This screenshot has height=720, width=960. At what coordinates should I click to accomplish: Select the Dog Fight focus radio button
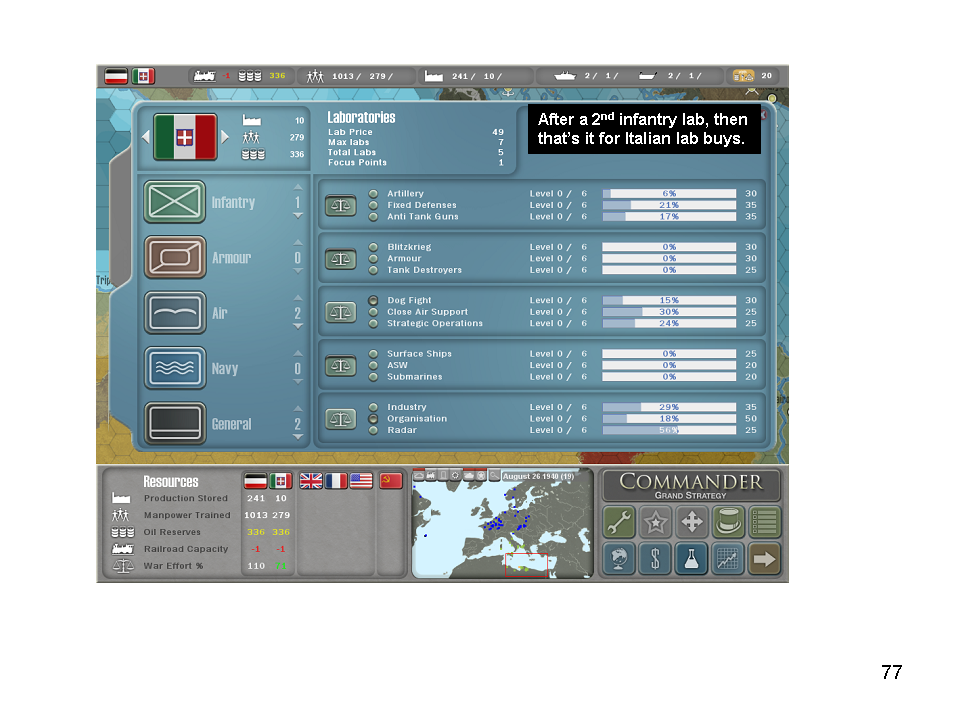click(374, 300)
